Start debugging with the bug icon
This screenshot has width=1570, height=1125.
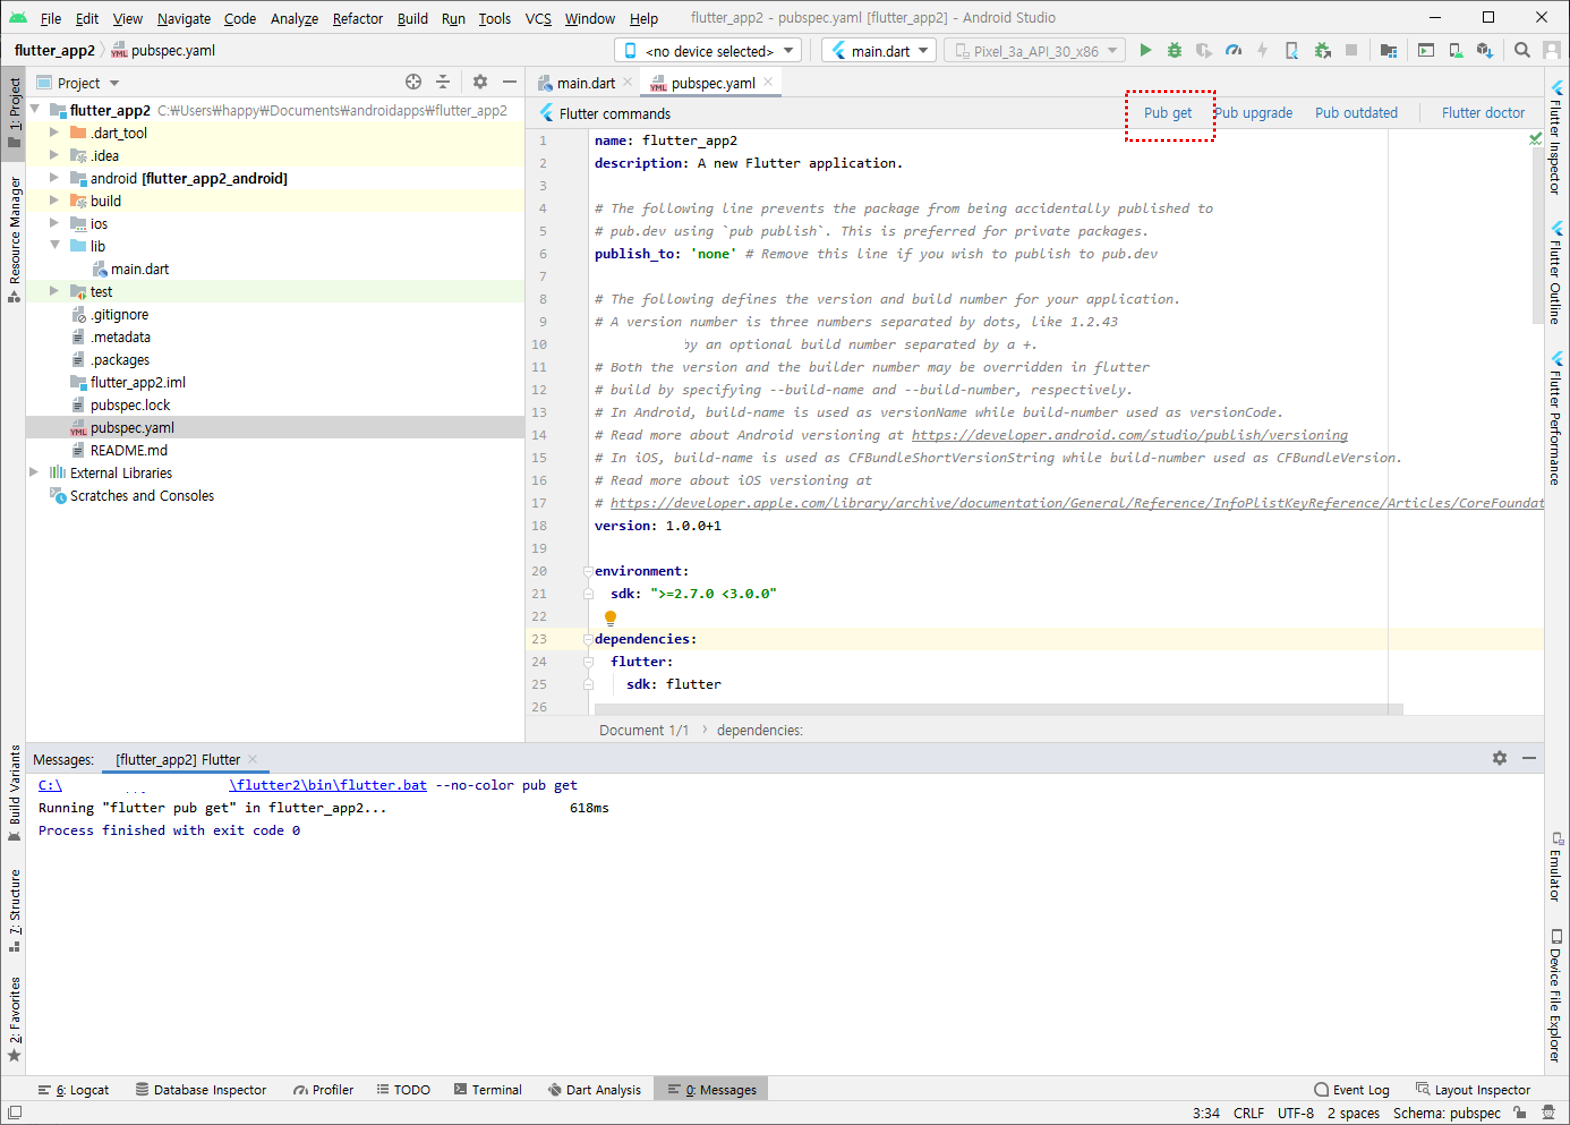pos(1175,50)
